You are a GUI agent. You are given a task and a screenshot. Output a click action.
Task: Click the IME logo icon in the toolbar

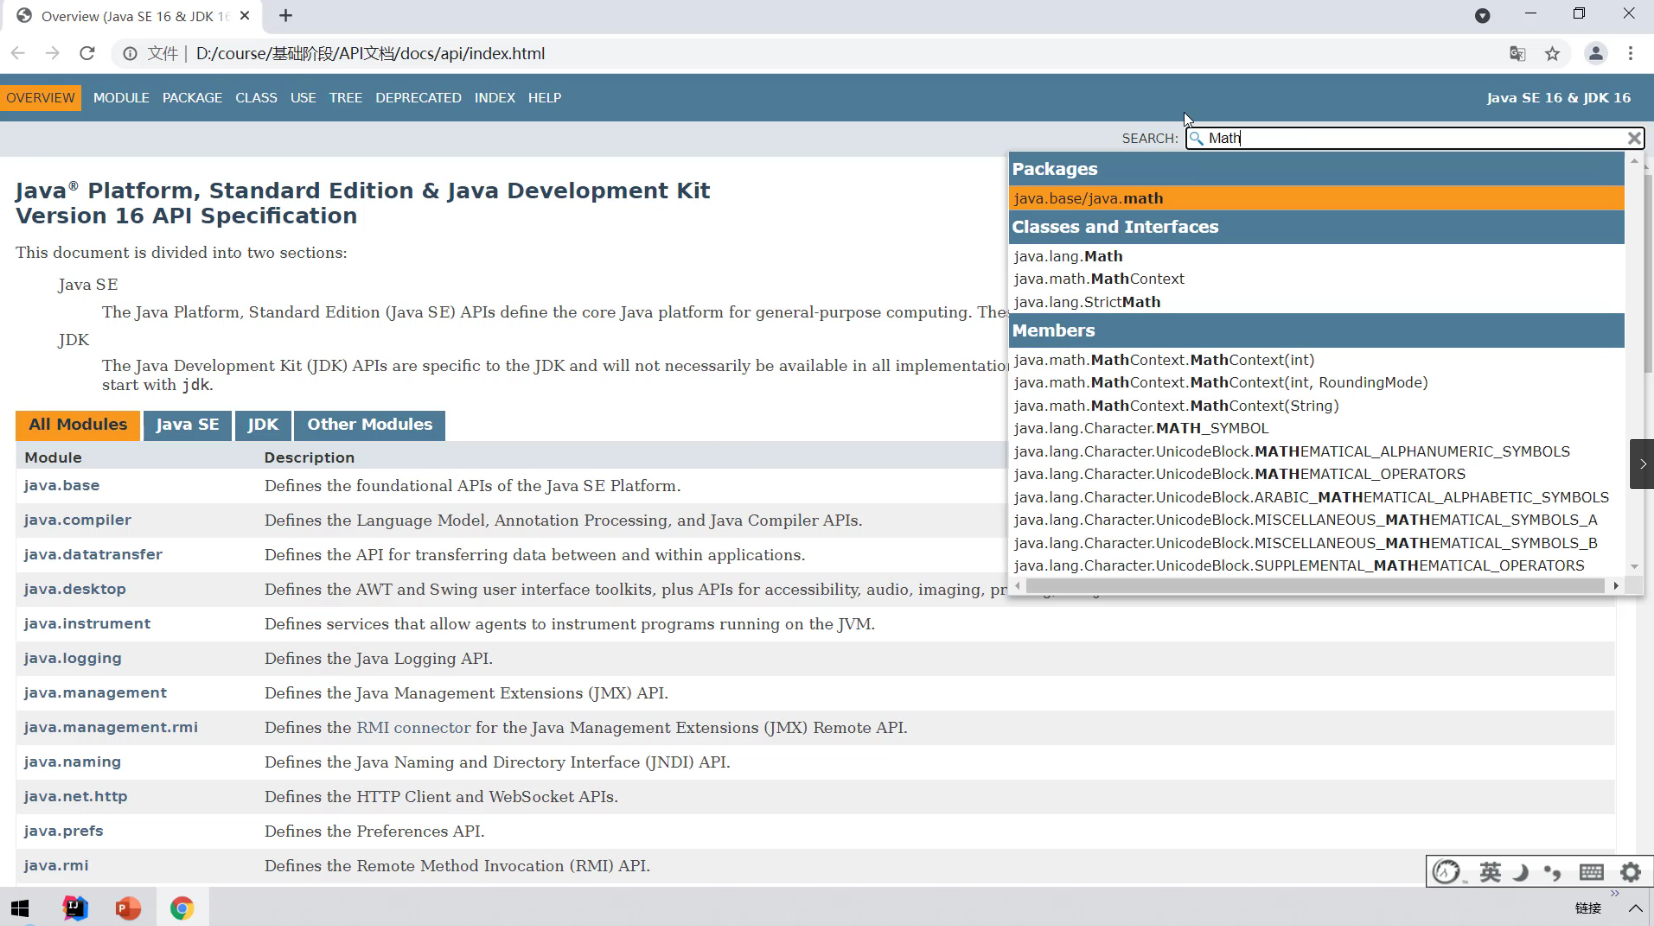[1447, 872]
